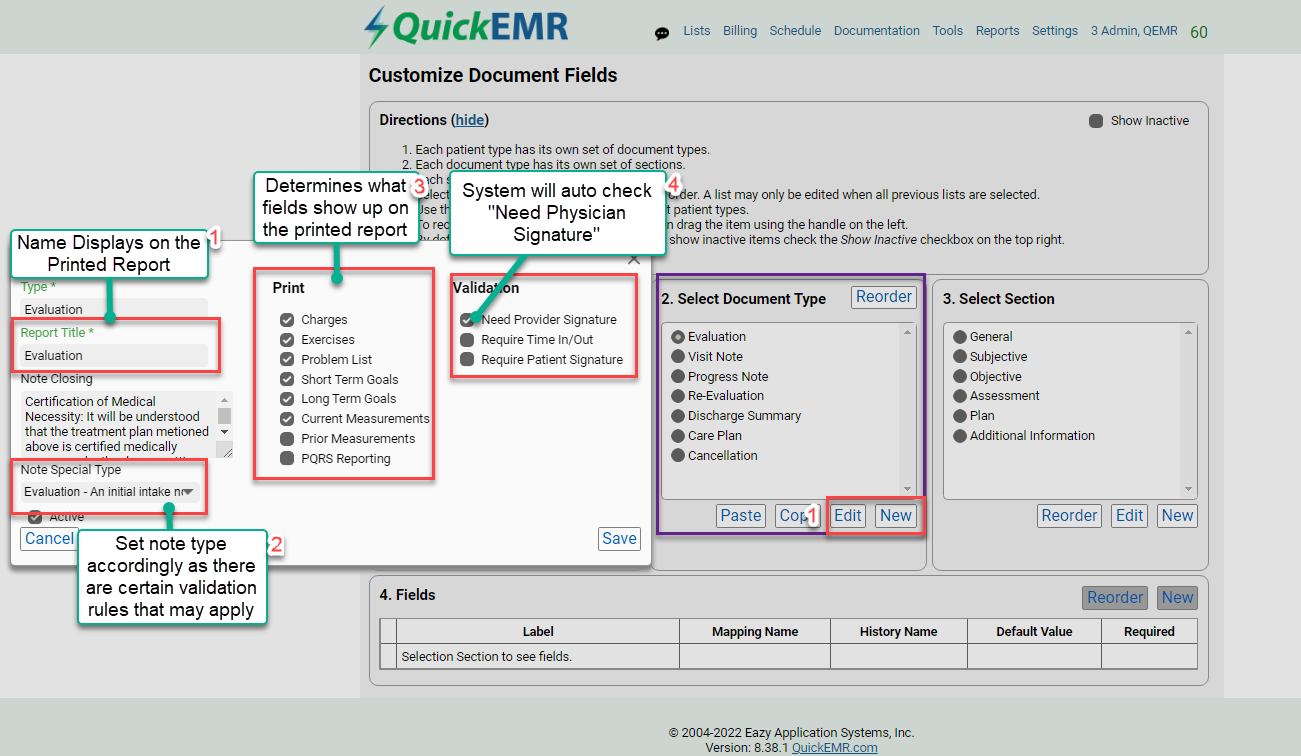Click Cancel in the edit dialog
The image size is (1301, 756).
click(x=48, y=538)
